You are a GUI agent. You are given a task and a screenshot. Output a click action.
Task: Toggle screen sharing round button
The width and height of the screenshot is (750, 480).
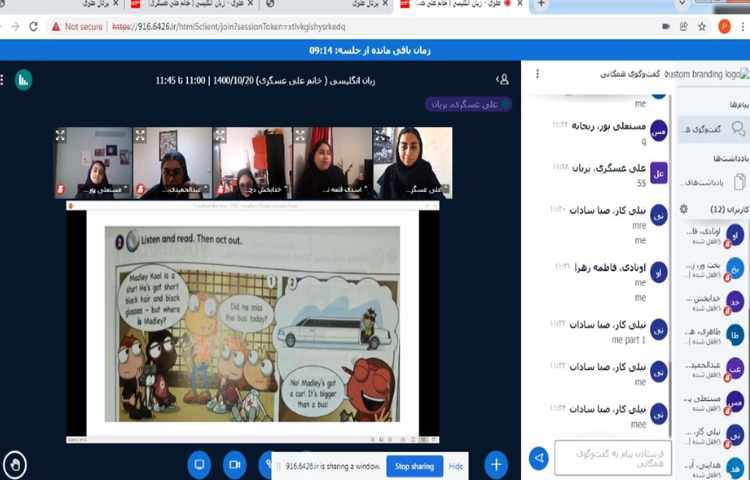click(199, 464)
